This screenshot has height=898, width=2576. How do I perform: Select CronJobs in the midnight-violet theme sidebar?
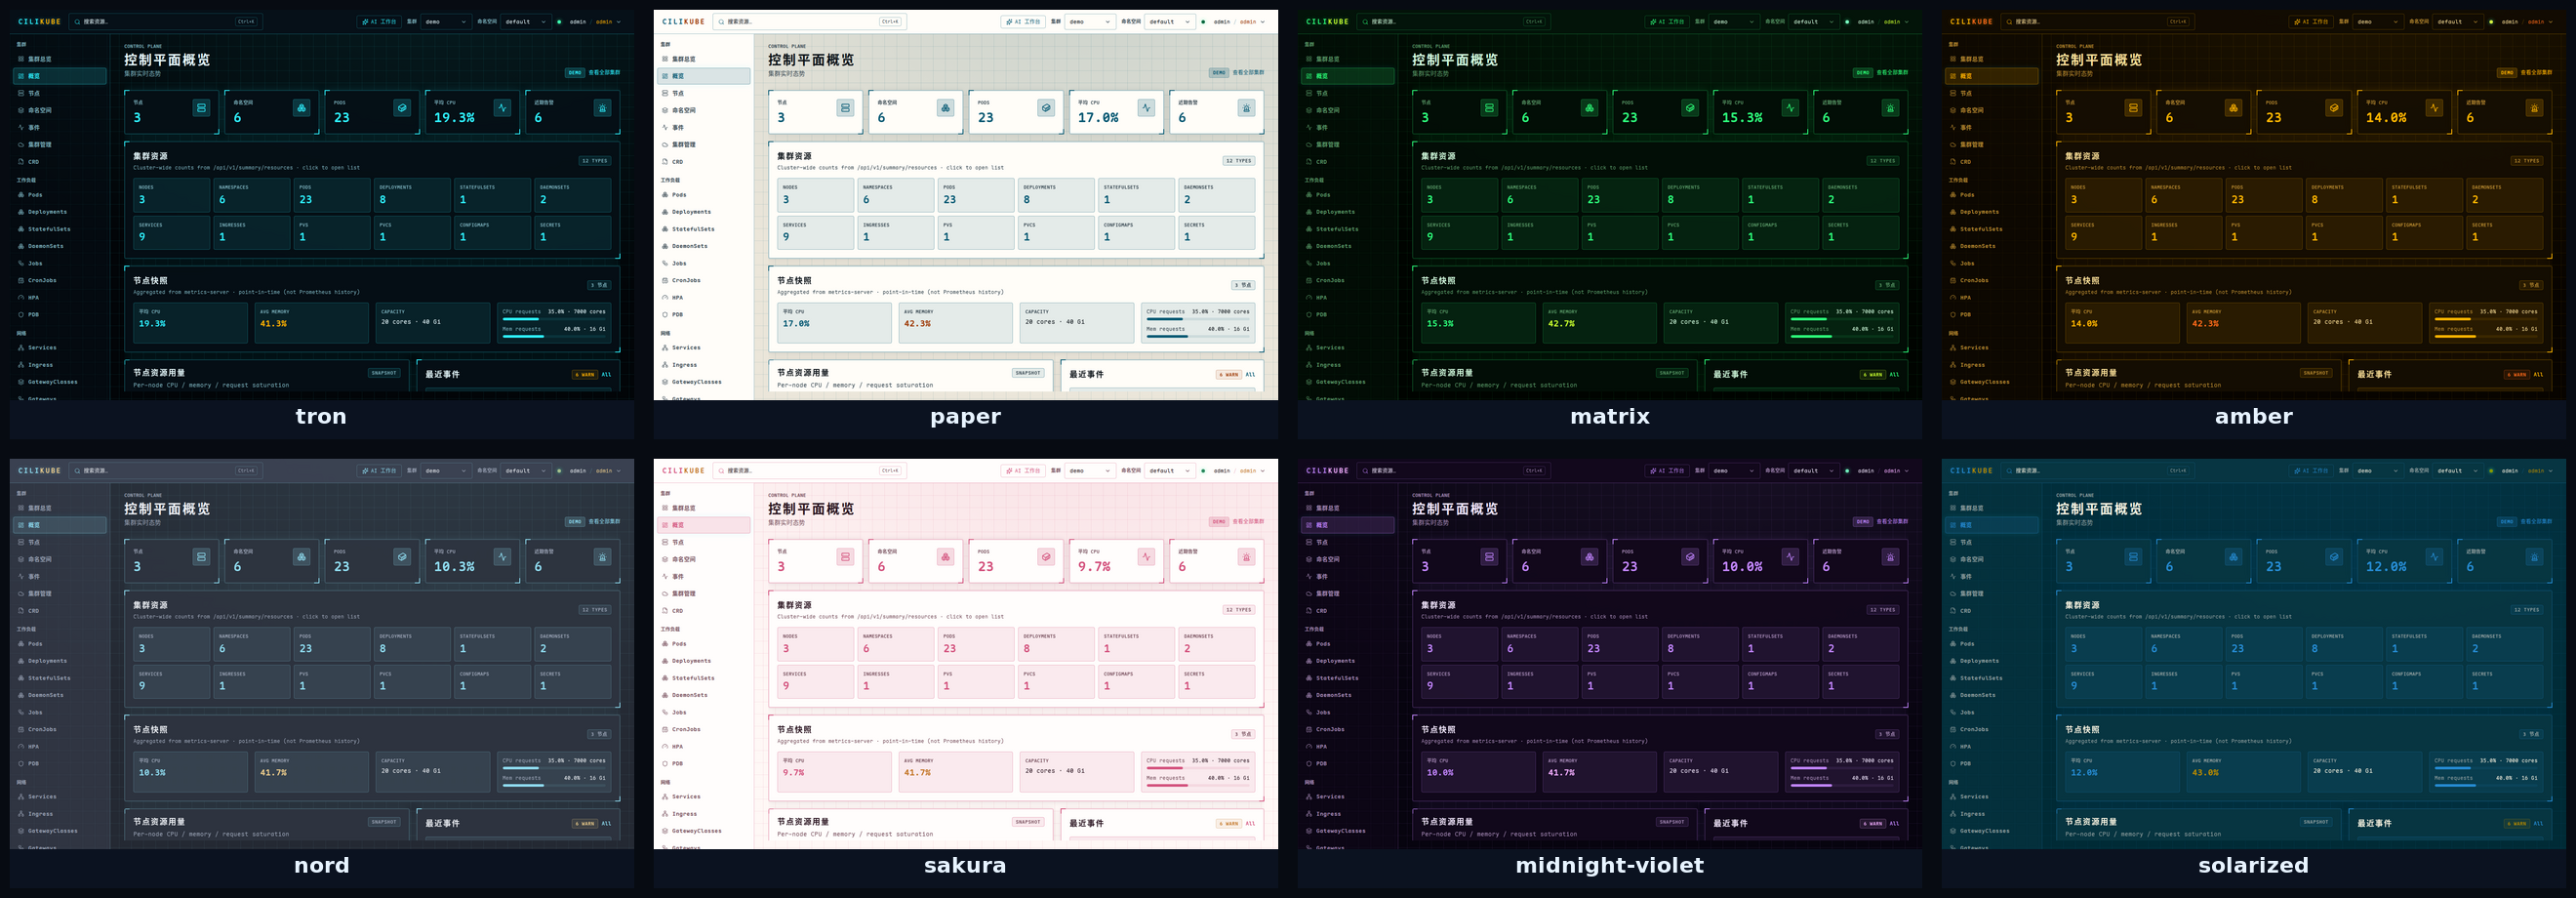tap(1330, 729)
